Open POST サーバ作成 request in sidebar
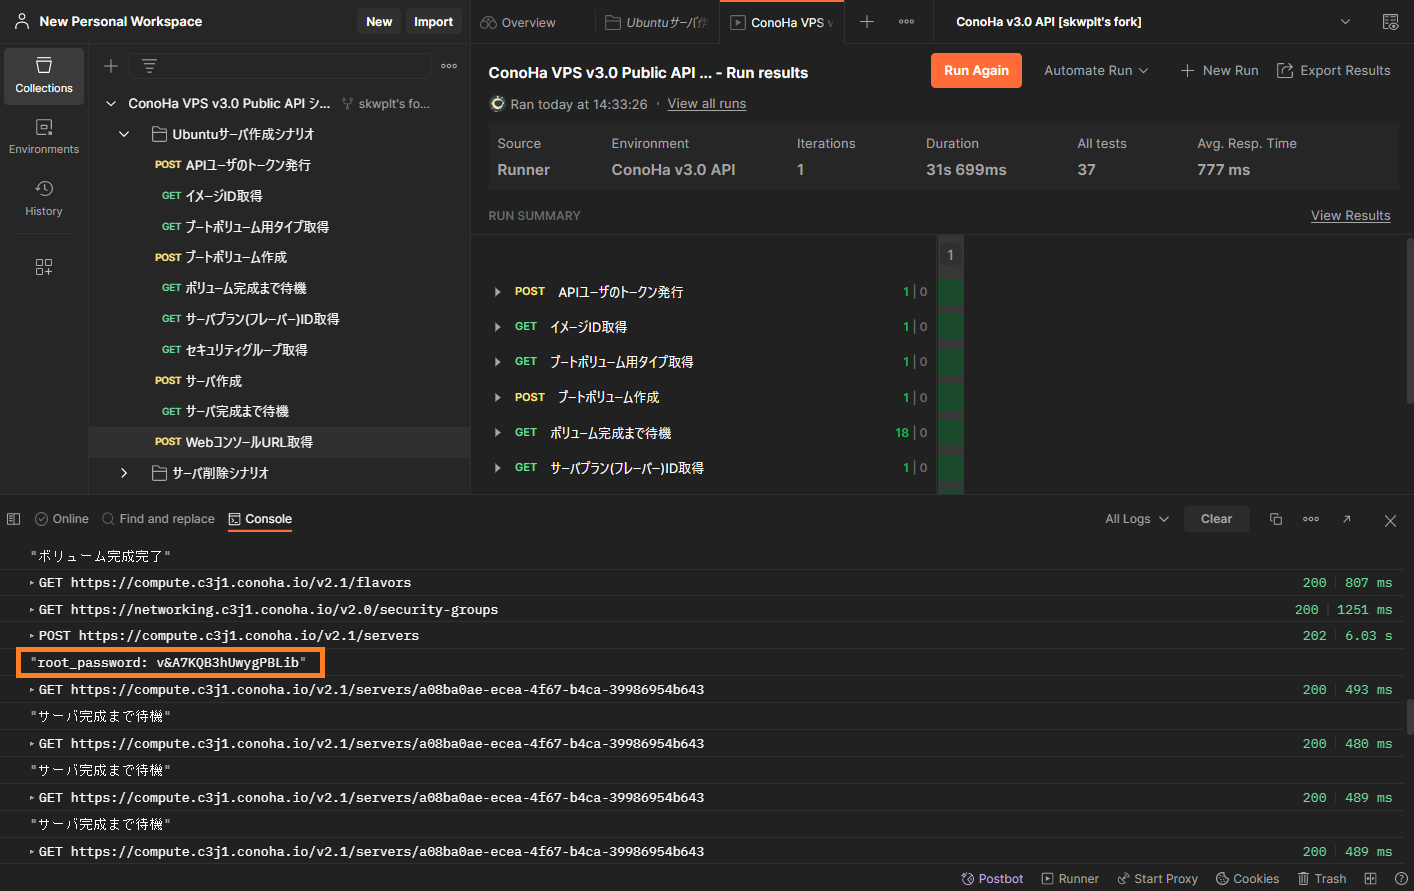Viewport: 1414px width, 891px height. pos(279,381)
